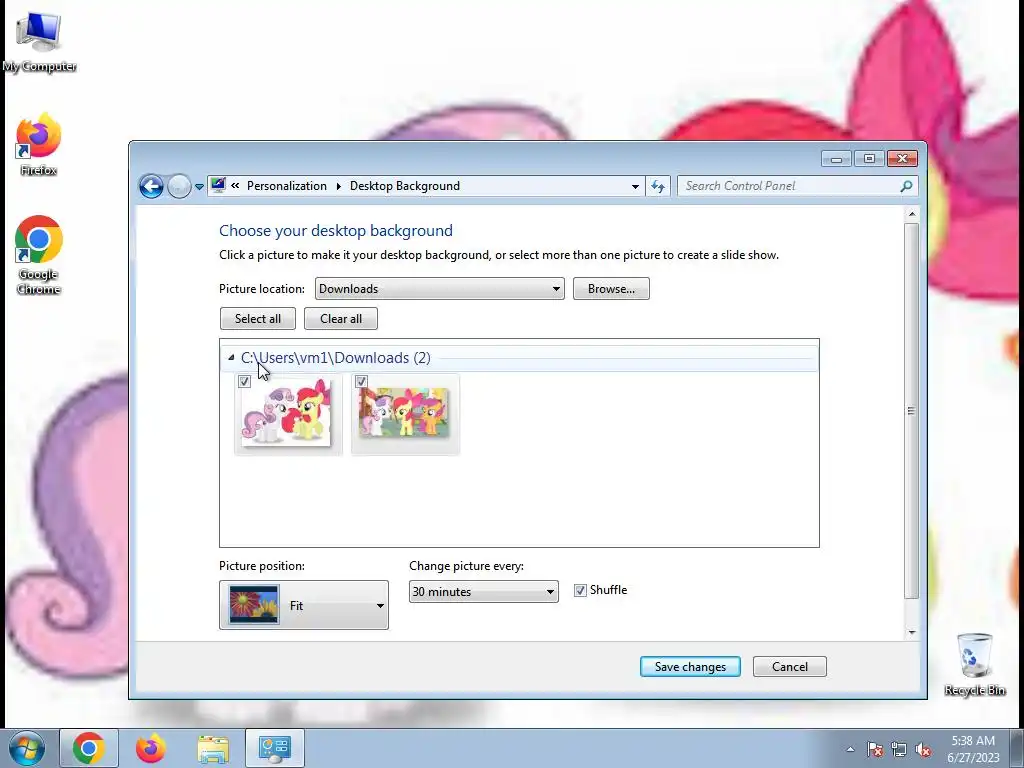Click the Desktop Background breadcrumb
Image resolution: width=1024 pixels, height=768 pixels.
pos(405,186)
